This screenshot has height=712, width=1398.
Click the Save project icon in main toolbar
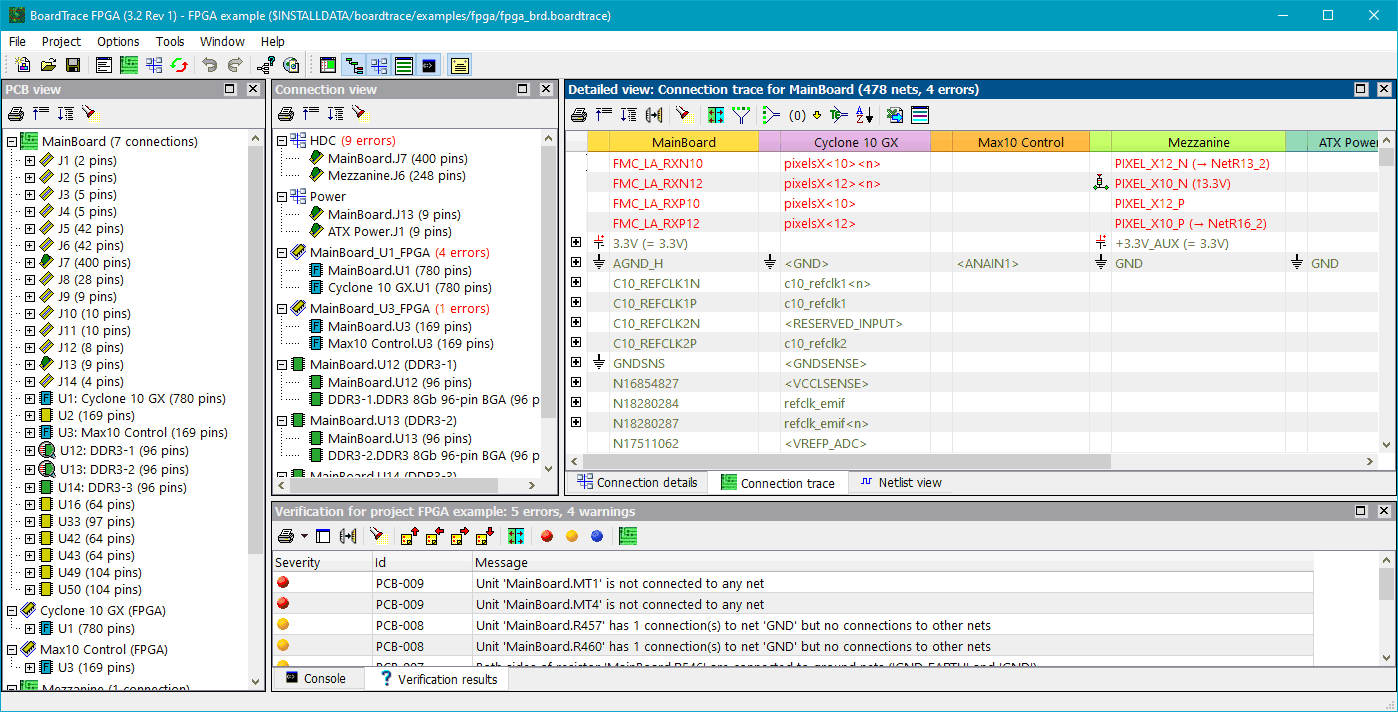(x=73, y=66)
